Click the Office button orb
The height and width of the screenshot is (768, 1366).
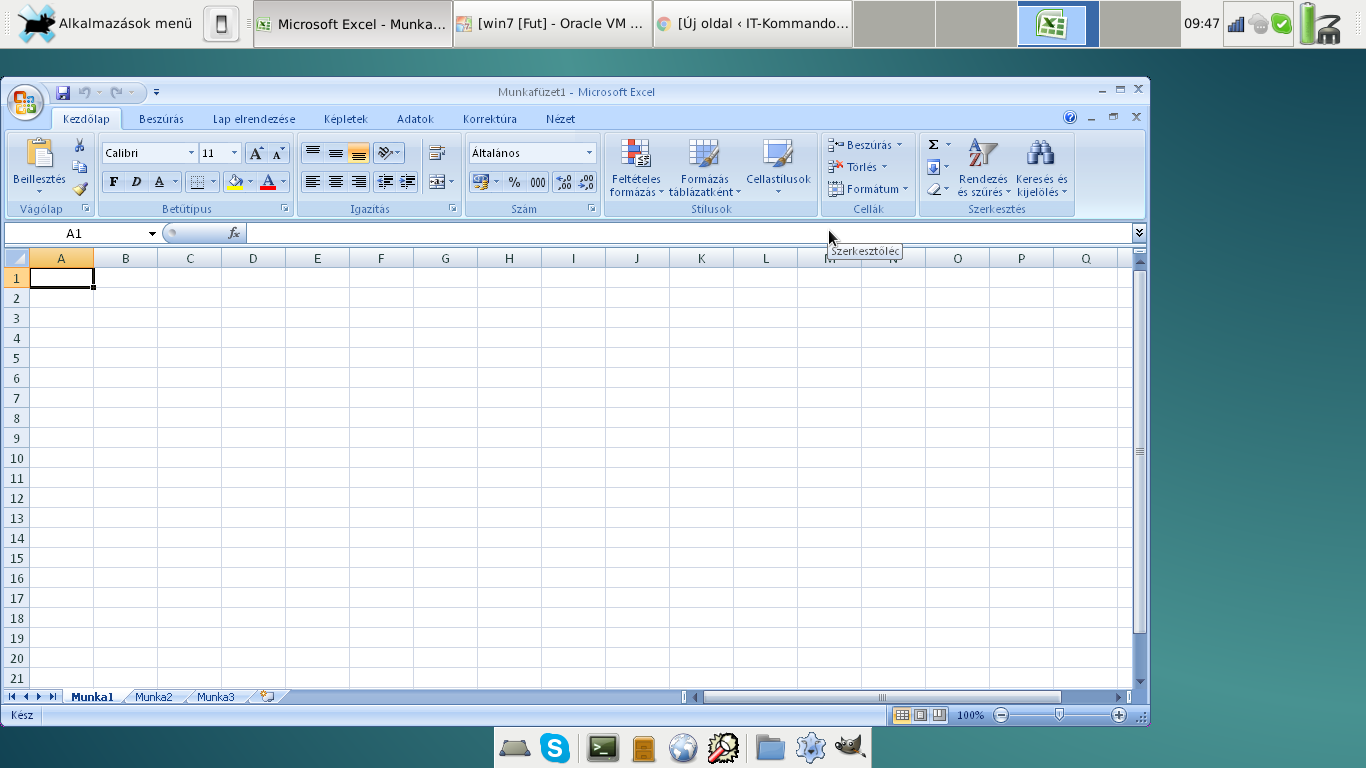(x=24, y=102)
